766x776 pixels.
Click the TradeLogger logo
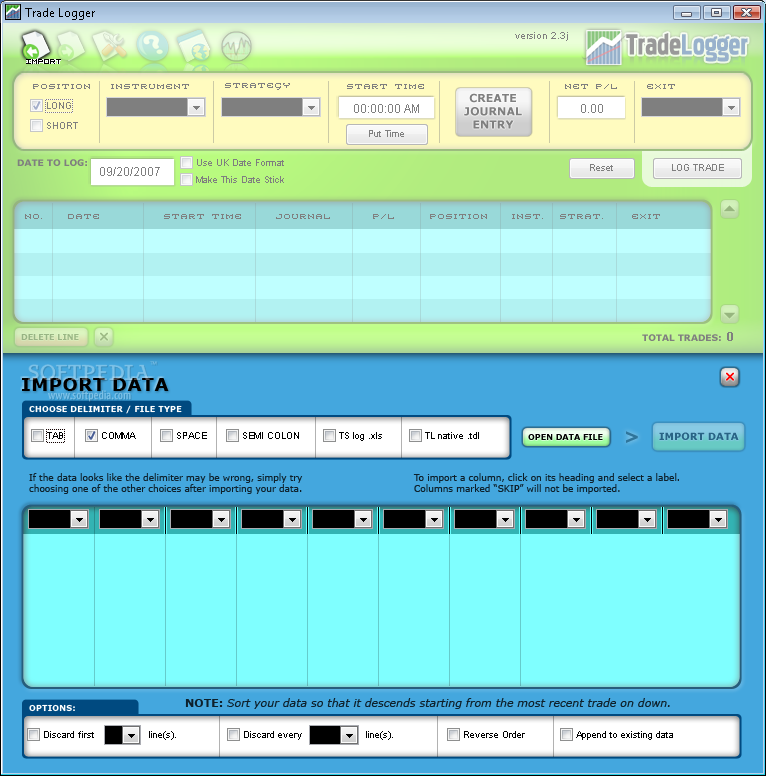[x=667, y=47]
